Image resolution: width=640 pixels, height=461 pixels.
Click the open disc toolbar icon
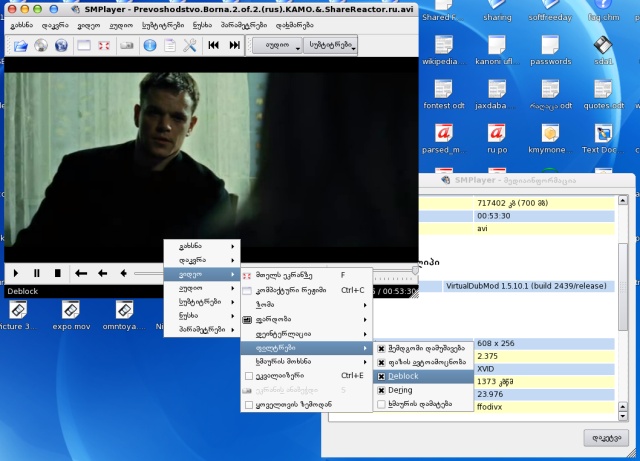[x=41, y=45]
